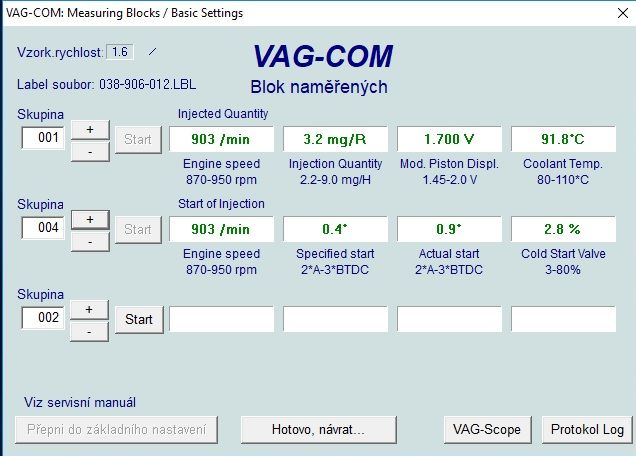
Task: Focus the group number field showing 004
Action: [x=44, y=228]
